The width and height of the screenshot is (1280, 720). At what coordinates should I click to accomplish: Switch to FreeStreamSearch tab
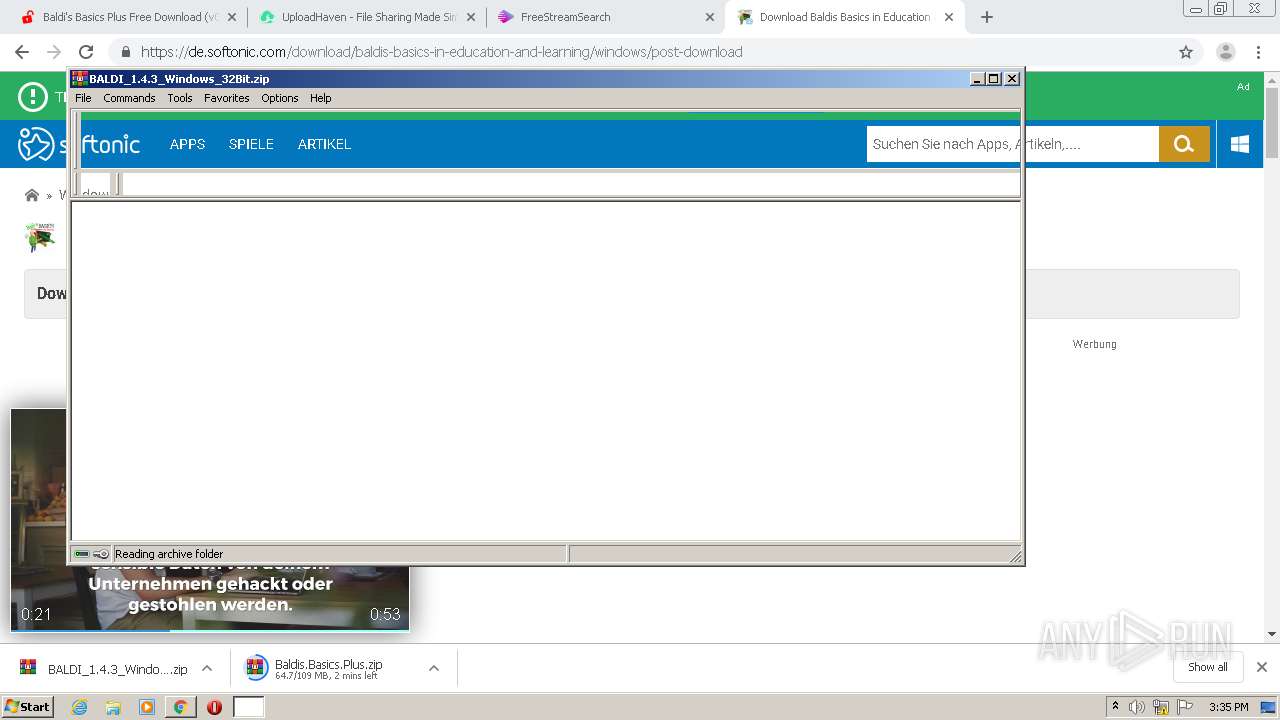[606, 17]
